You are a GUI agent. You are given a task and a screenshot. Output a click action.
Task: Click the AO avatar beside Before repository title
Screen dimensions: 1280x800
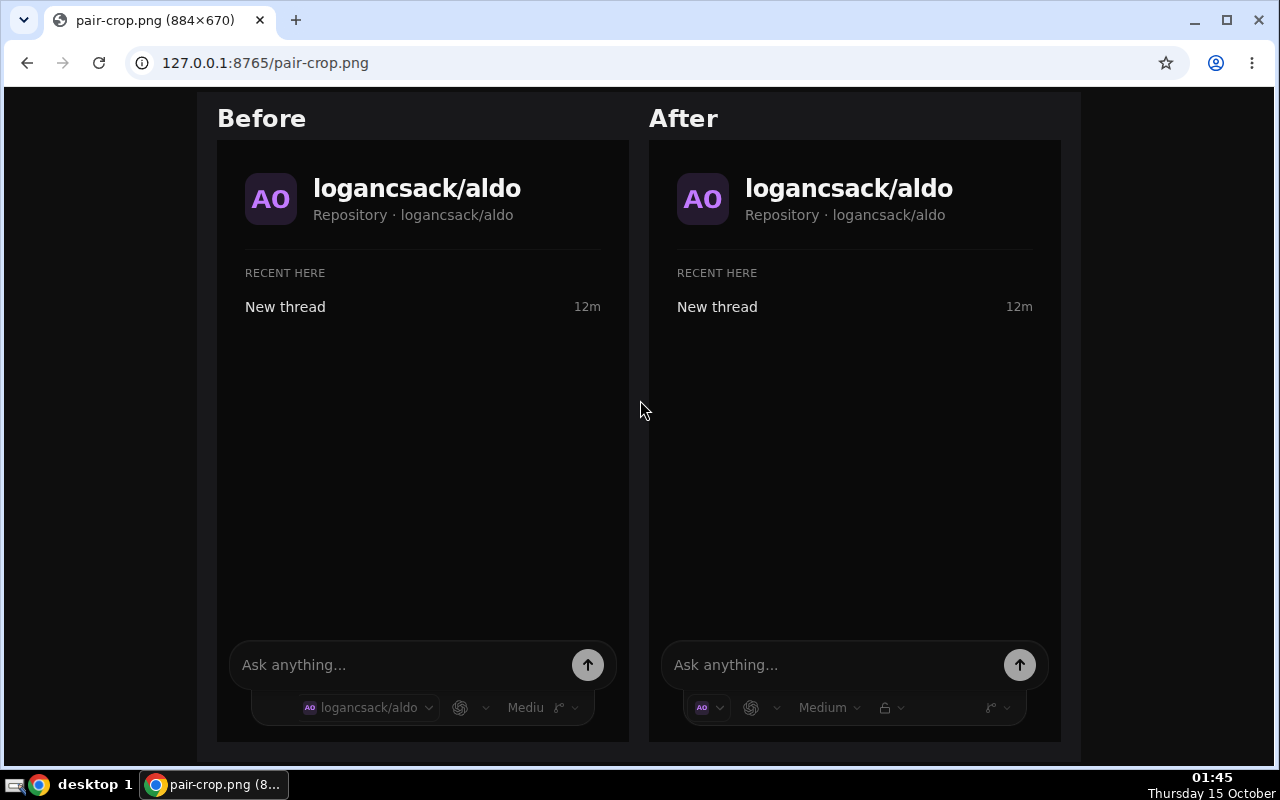point(271,199)
